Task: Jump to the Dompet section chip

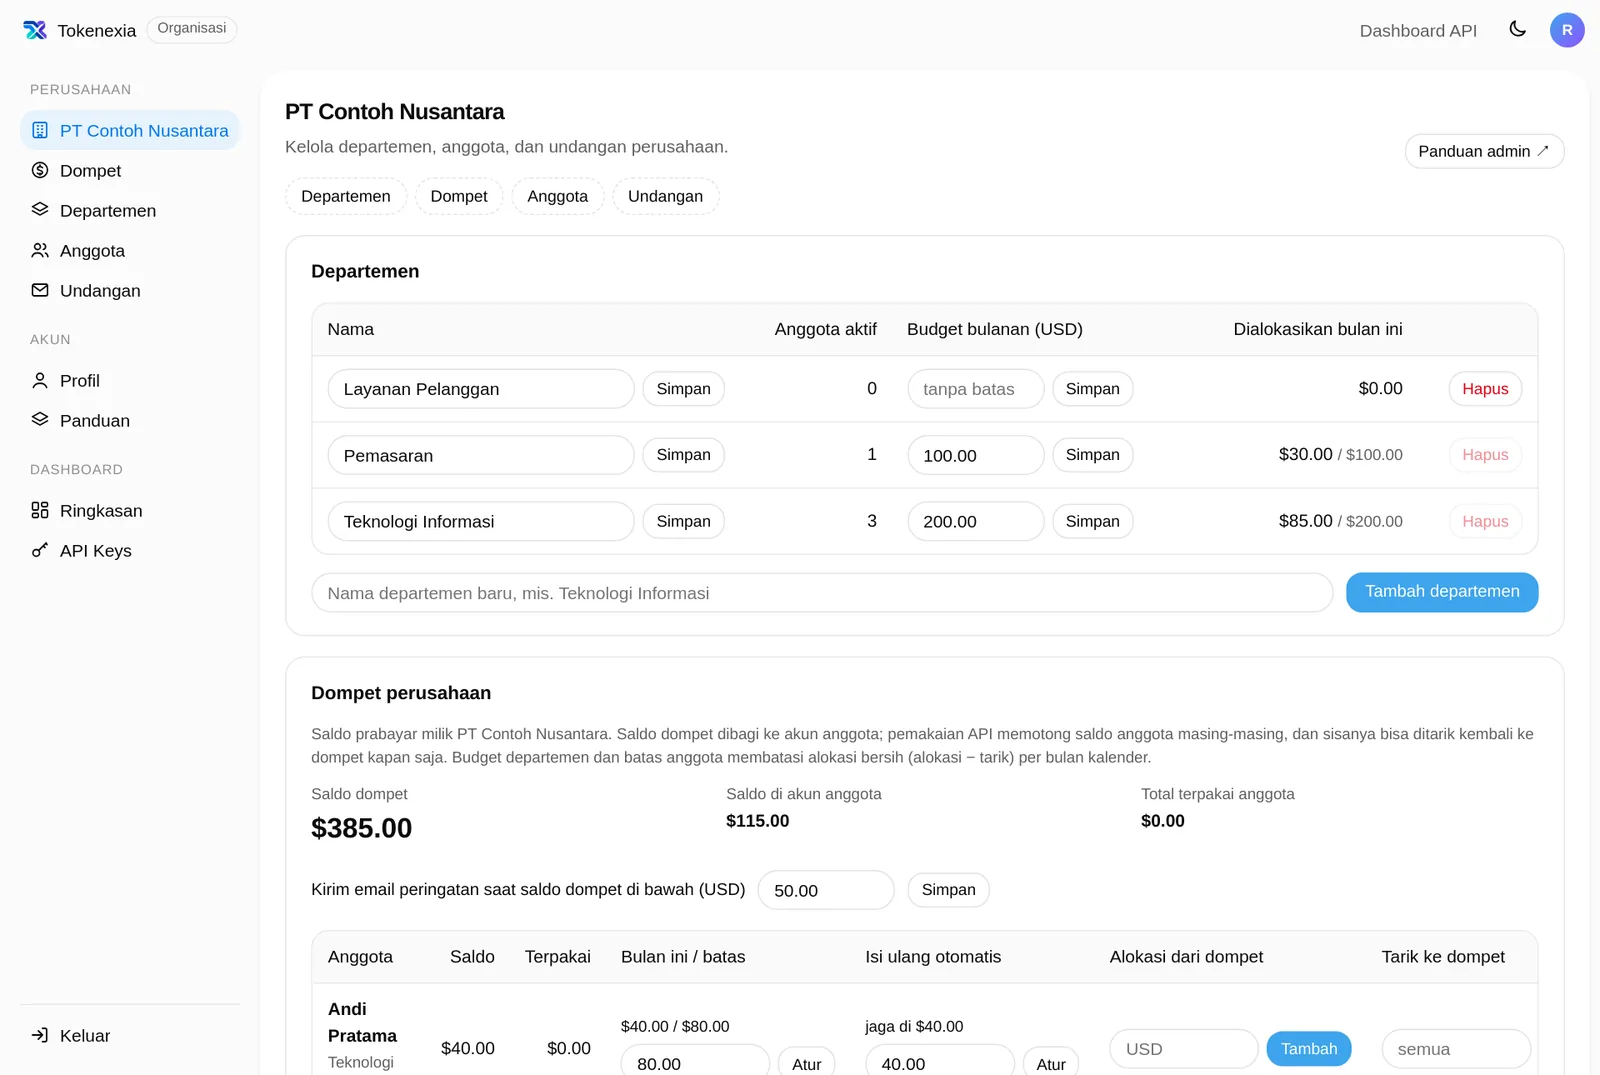Action: [x=459, y=196]
